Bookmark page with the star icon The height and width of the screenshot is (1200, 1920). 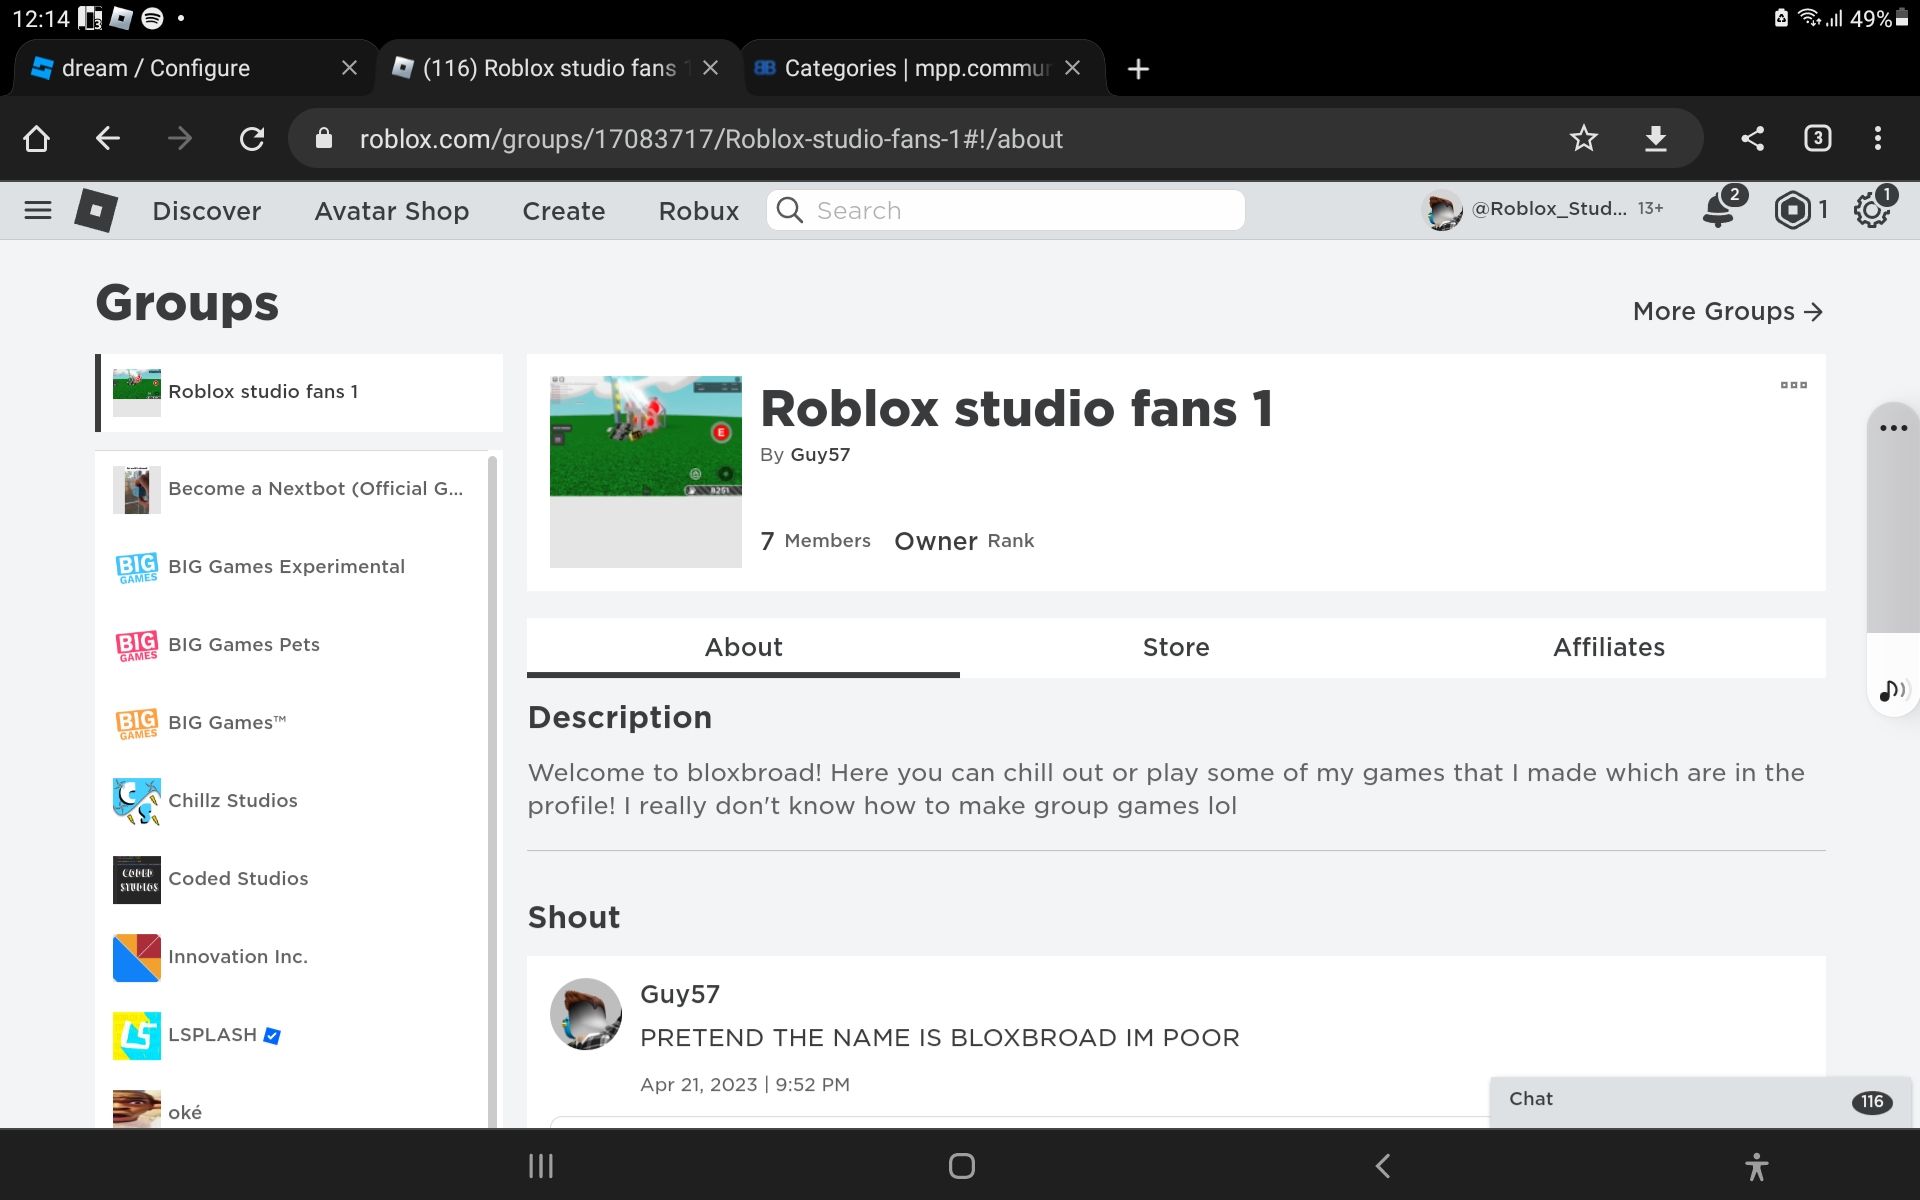tap(1583, 138)
